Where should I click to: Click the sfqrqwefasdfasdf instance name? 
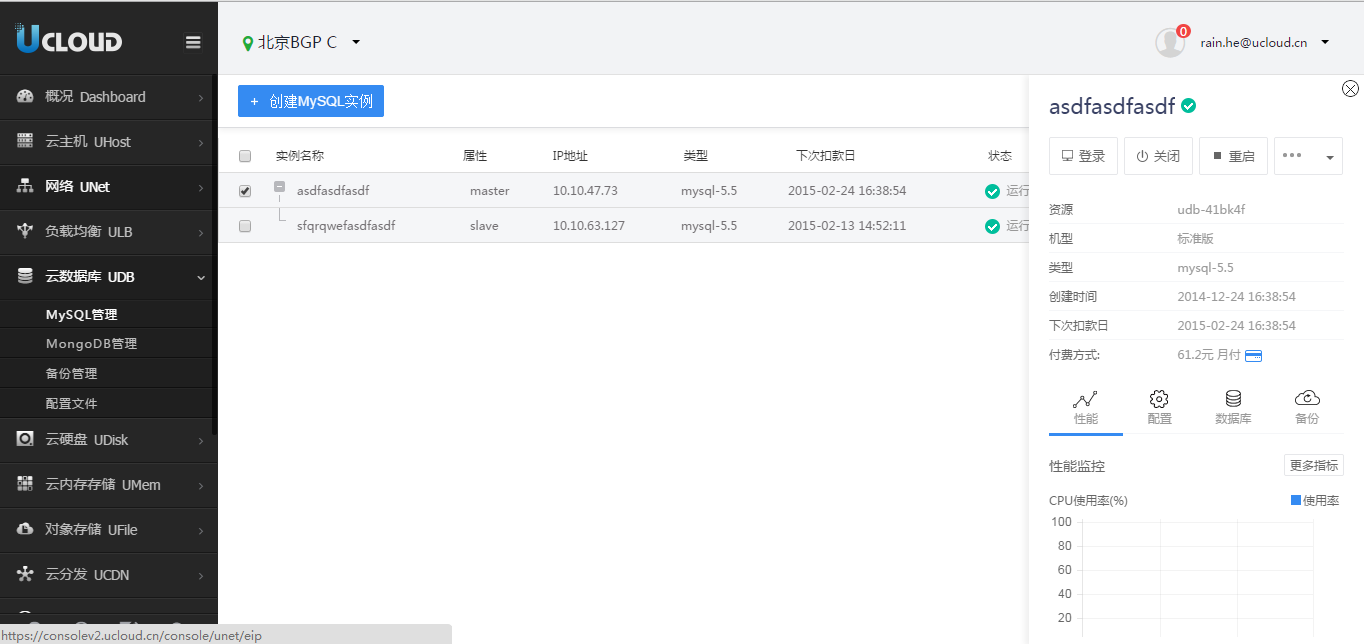(346, 226)
